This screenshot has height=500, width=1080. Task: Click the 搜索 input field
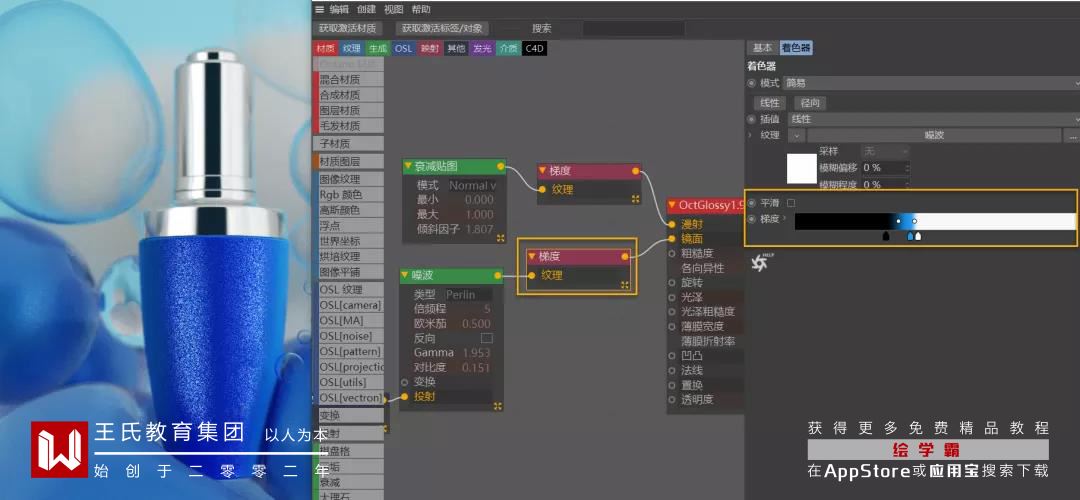(x=634, y=28)
